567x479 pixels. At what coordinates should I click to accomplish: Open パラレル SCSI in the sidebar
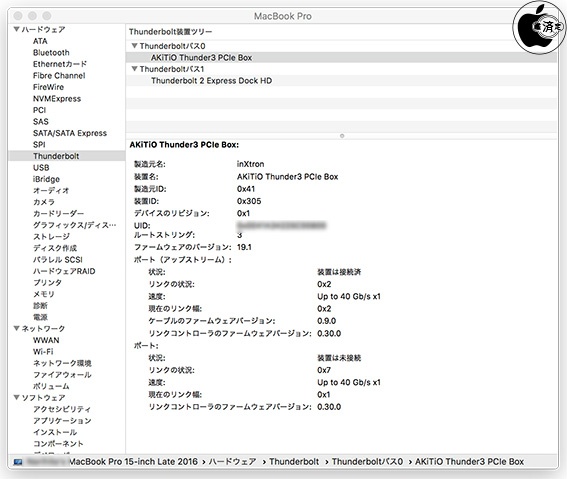[57, 260]
